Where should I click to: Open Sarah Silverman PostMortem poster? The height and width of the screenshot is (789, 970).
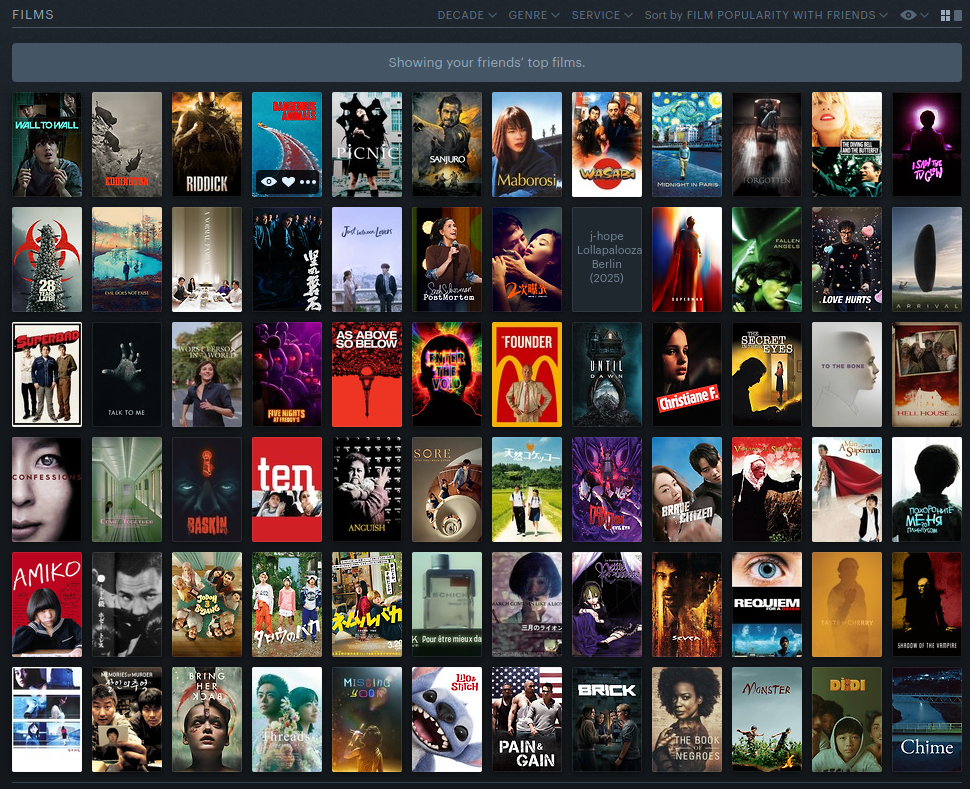point(447,260)
